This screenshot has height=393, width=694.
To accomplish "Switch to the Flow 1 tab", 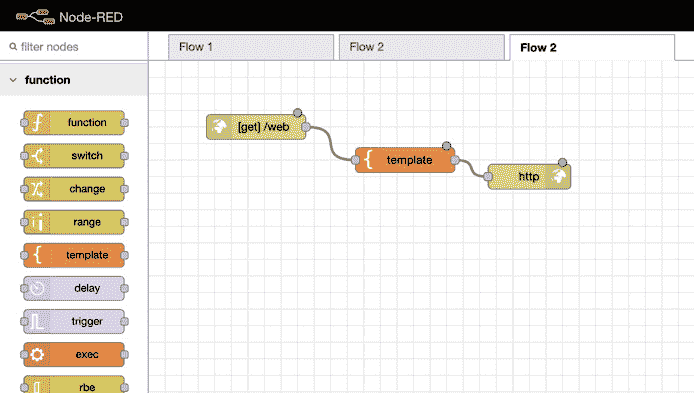I will point(251,47).
